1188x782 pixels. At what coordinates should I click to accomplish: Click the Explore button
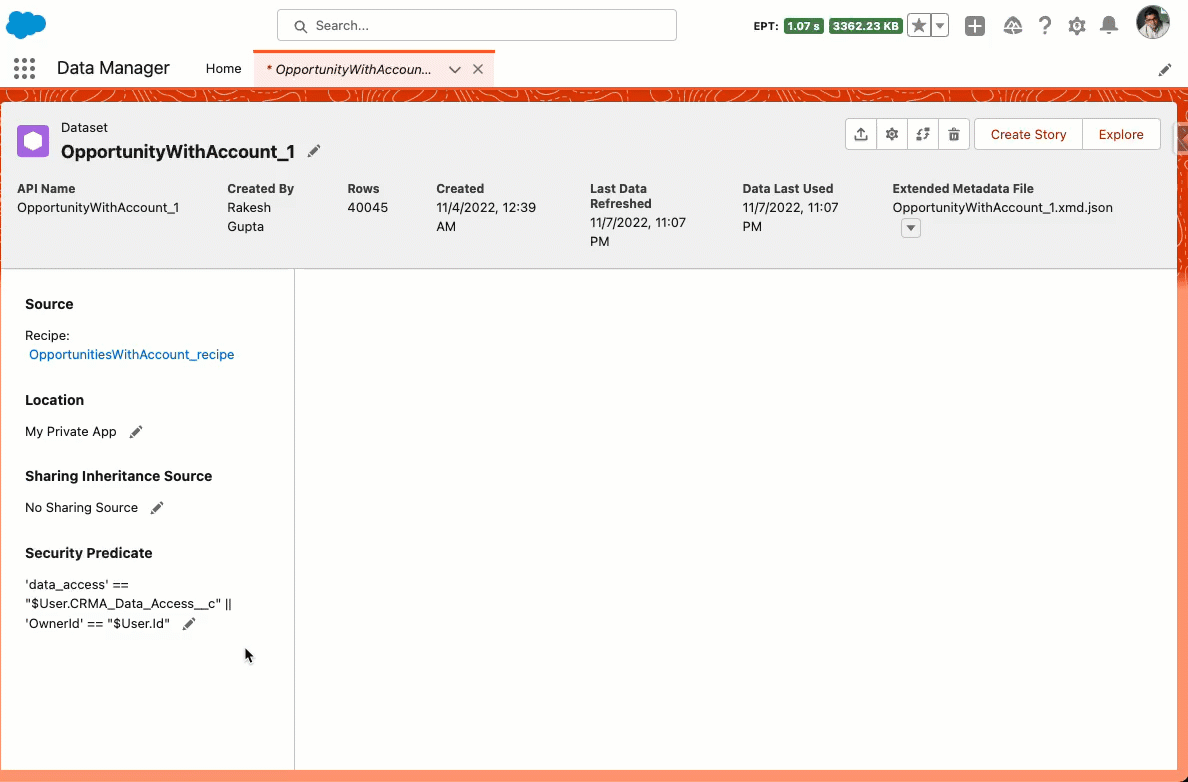point(1120,134)
